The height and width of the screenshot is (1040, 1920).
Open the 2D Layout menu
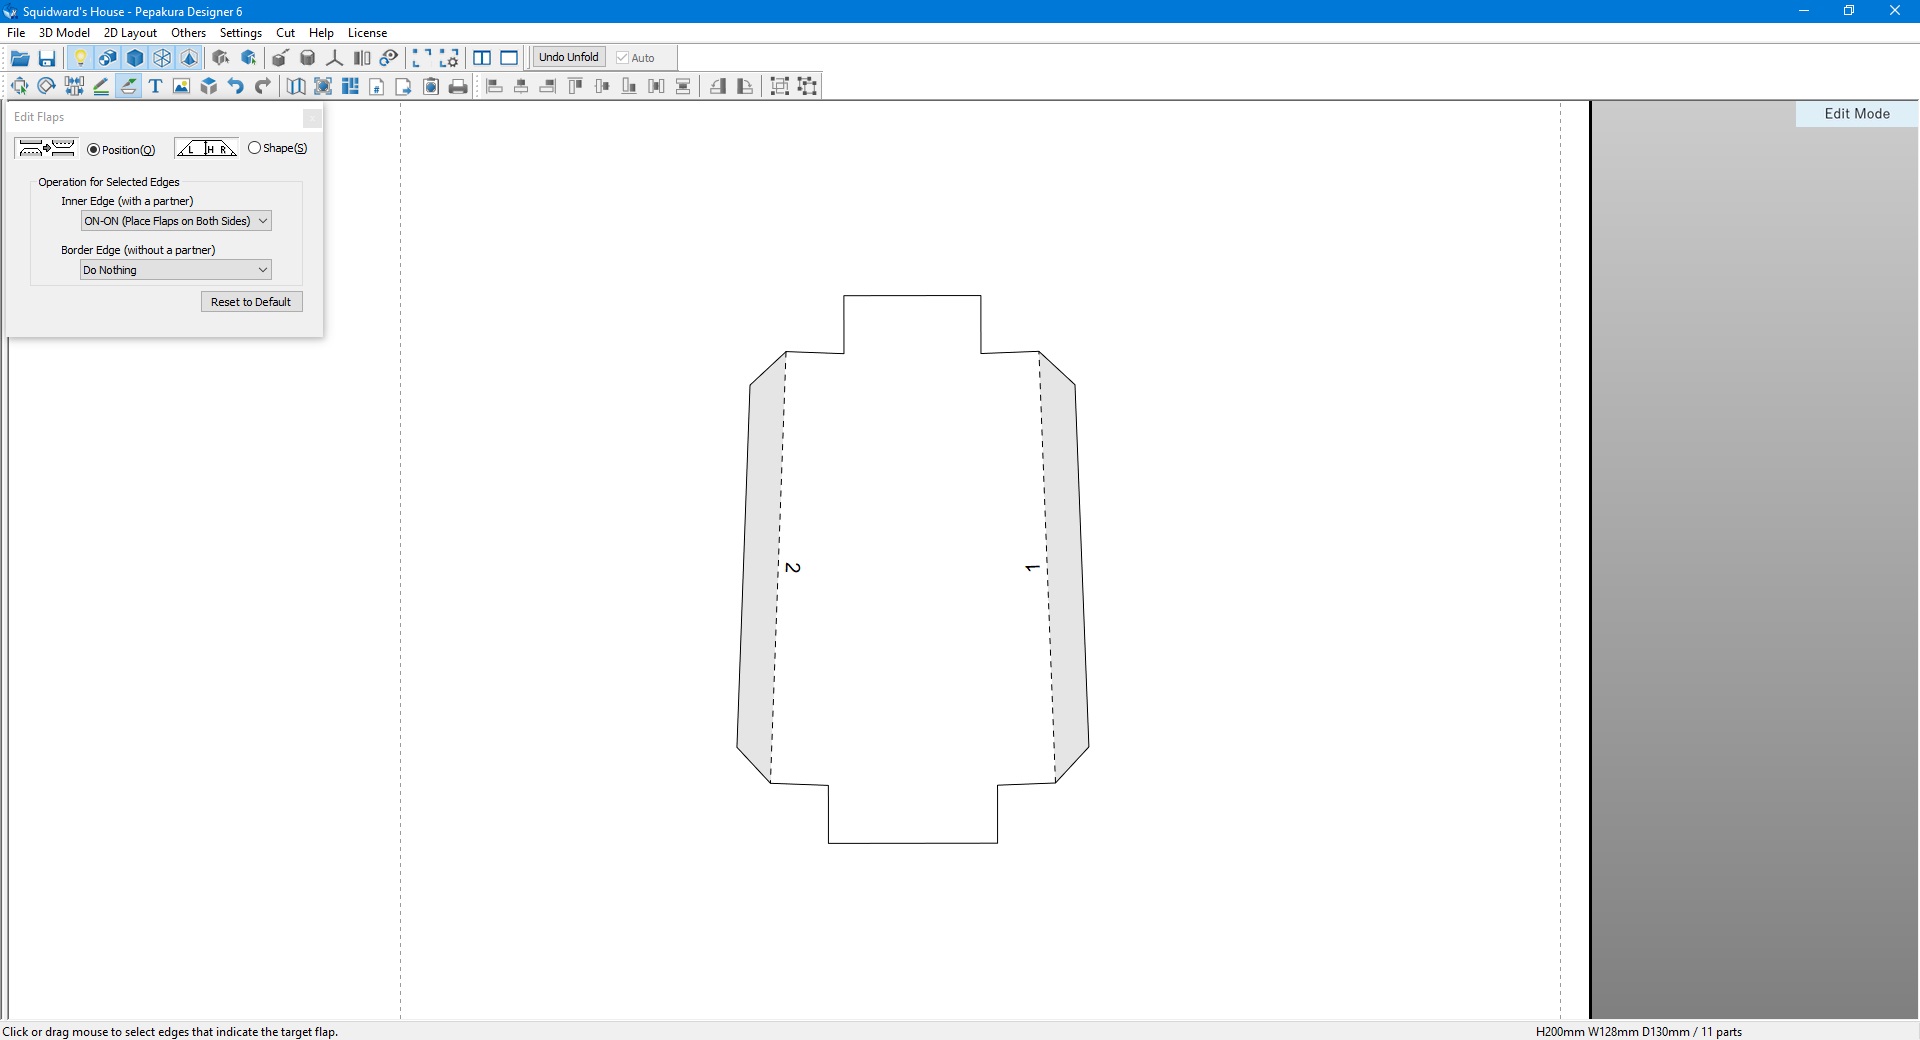tap(130, 33)
